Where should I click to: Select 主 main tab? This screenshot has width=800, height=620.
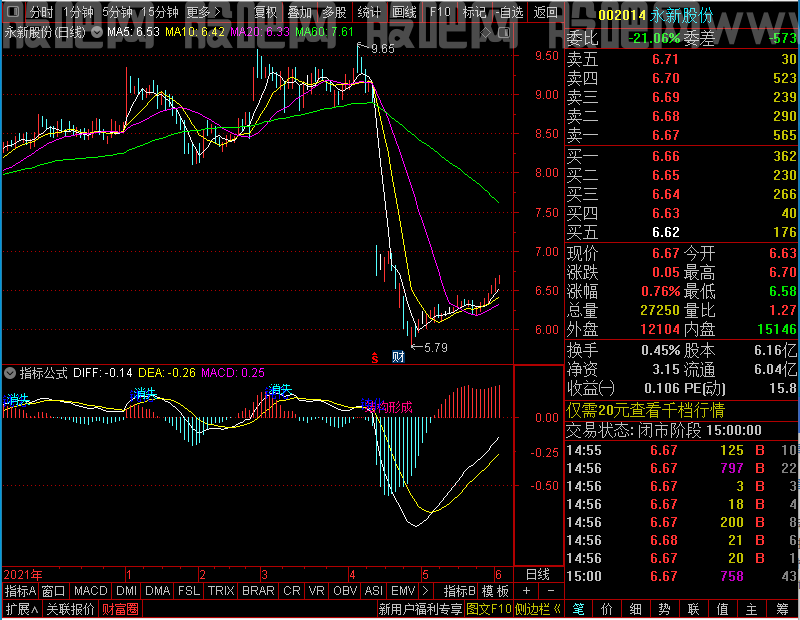752,609
